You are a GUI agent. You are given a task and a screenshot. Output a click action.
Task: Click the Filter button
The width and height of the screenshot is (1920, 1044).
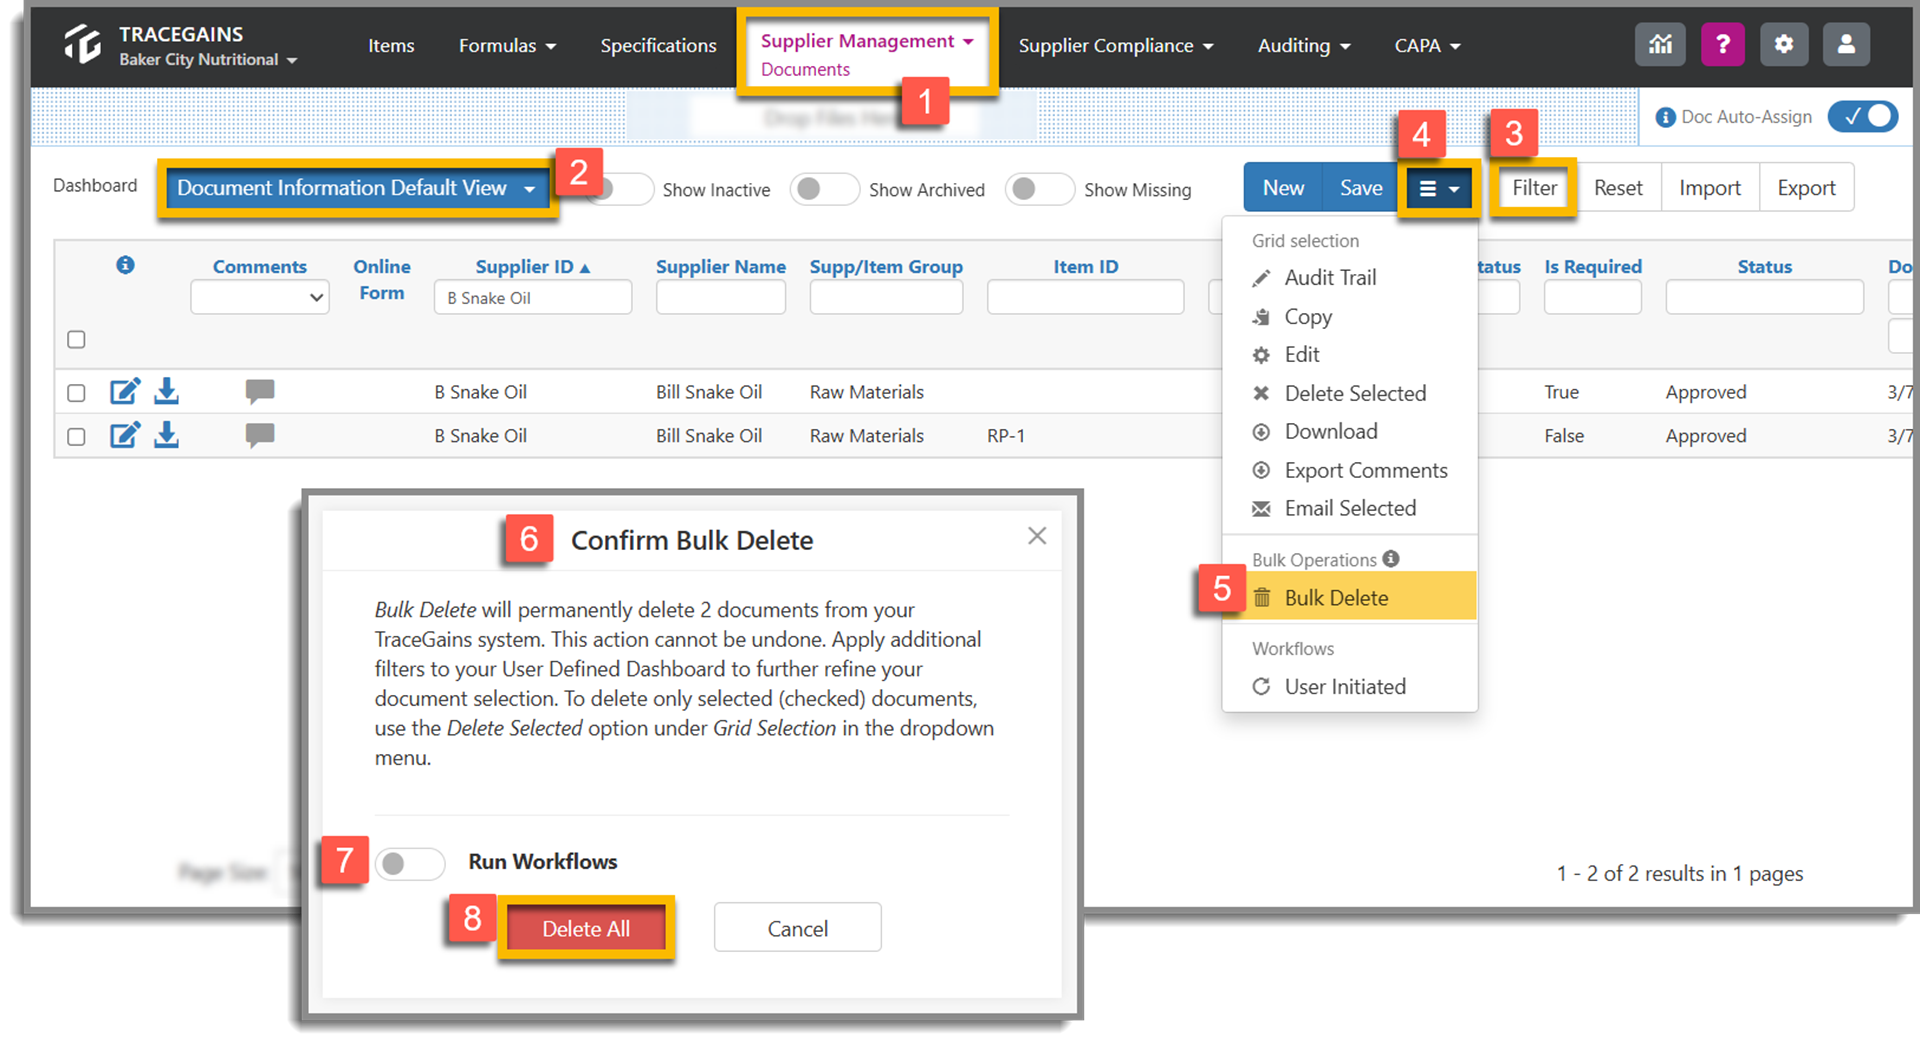[1534, 188]
